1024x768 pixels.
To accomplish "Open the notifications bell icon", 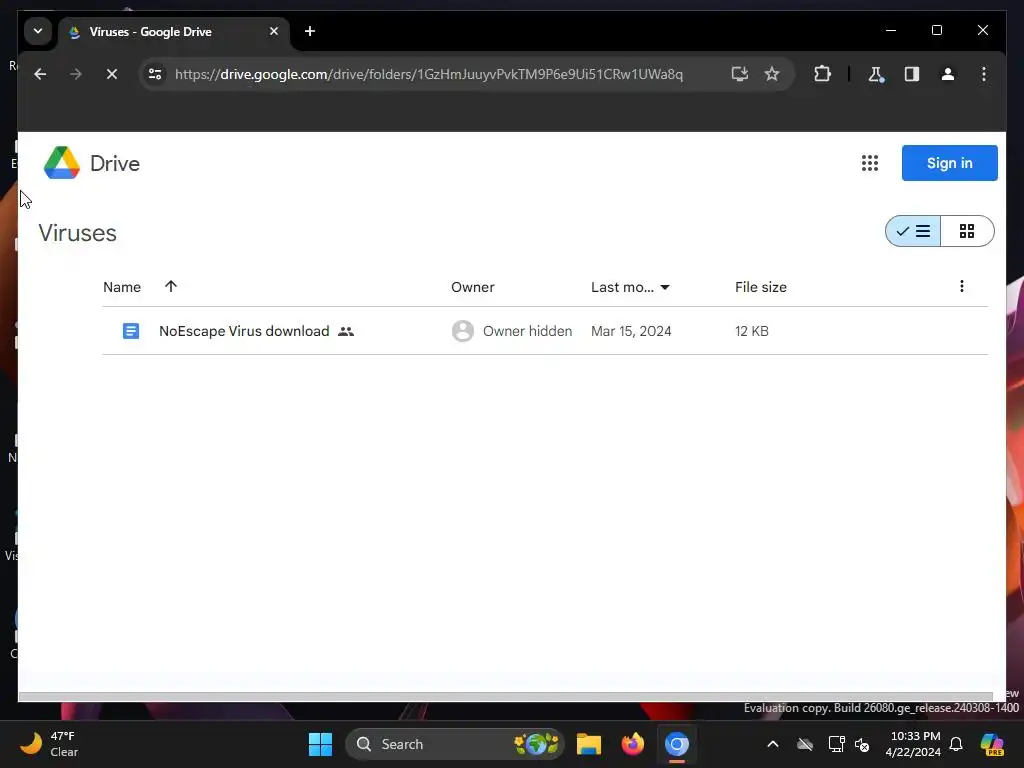I will click(x=955, y=744).
